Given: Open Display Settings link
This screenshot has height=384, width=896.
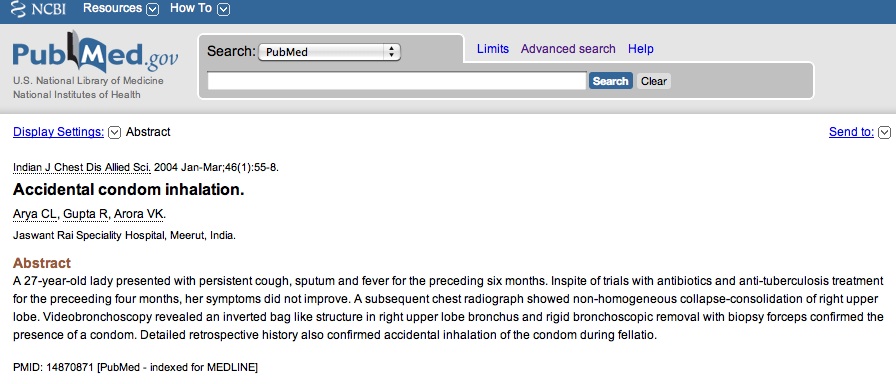Looking at the screenshot, I should click(x=58, y=132).
